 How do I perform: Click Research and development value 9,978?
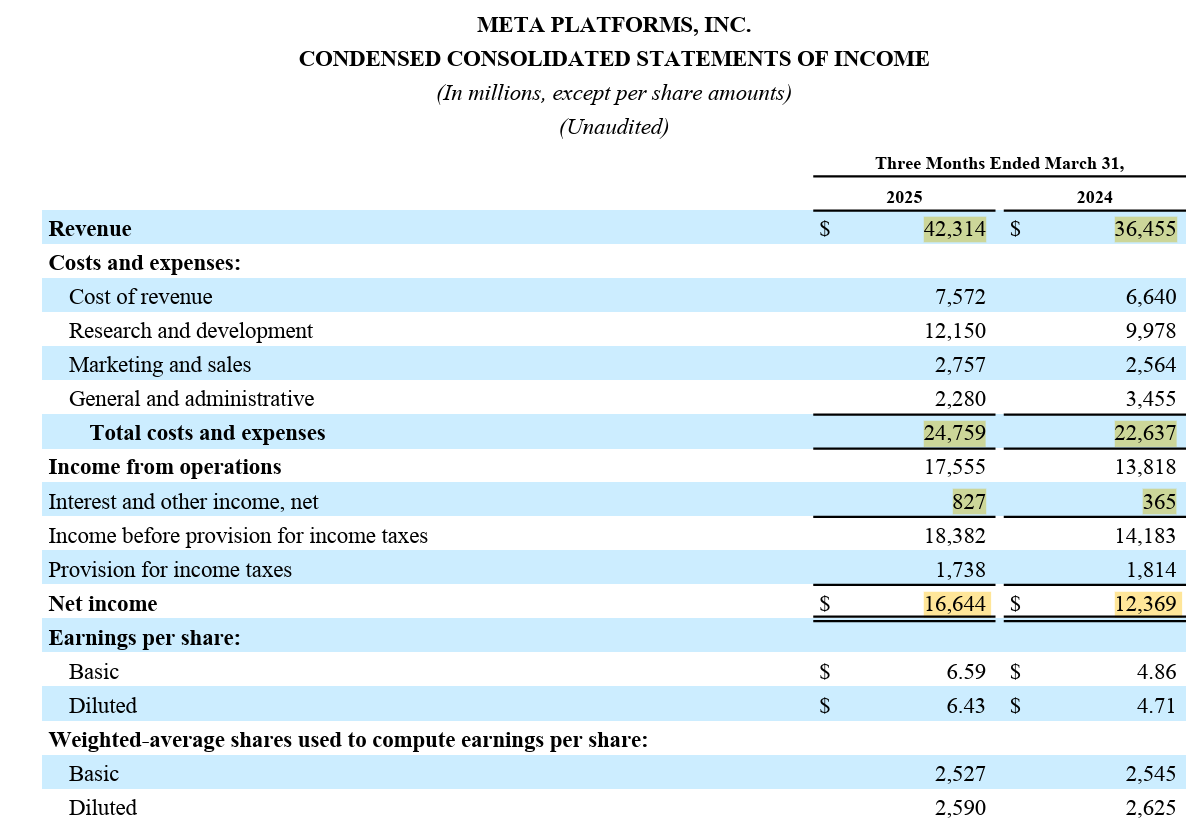coord(1151,331)
